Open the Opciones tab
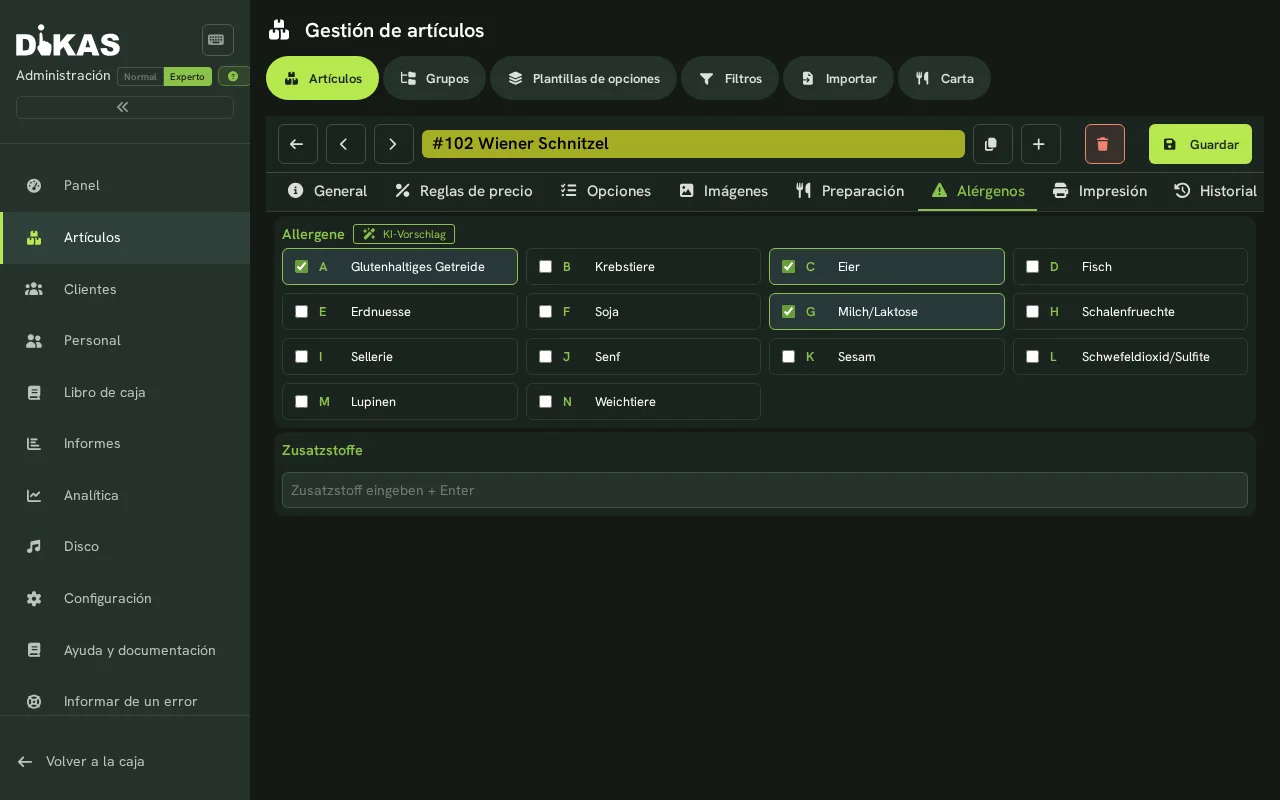 point(606,191)
